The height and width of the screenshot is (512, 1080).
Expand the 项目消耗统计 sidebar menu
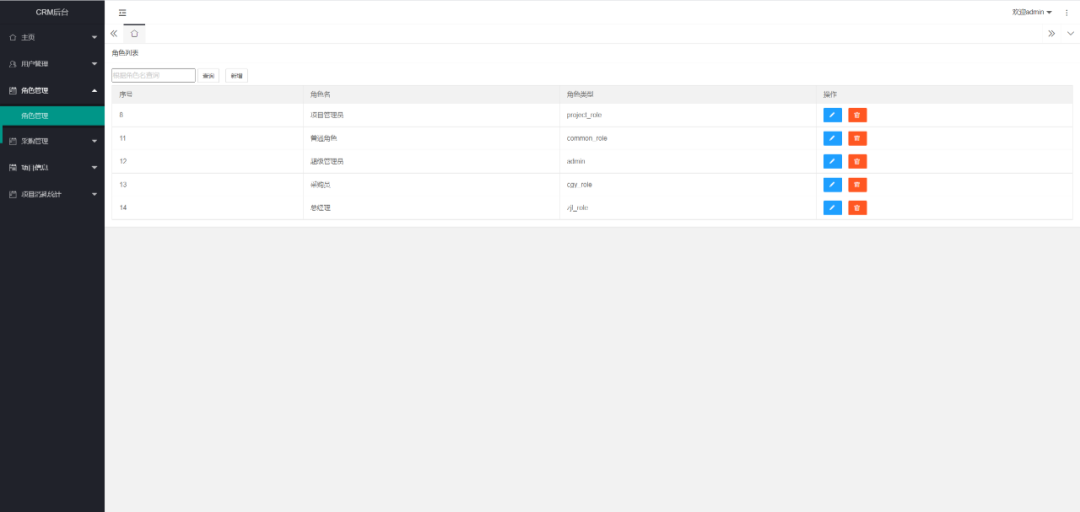pyautogui.click(x=52, y=194)
